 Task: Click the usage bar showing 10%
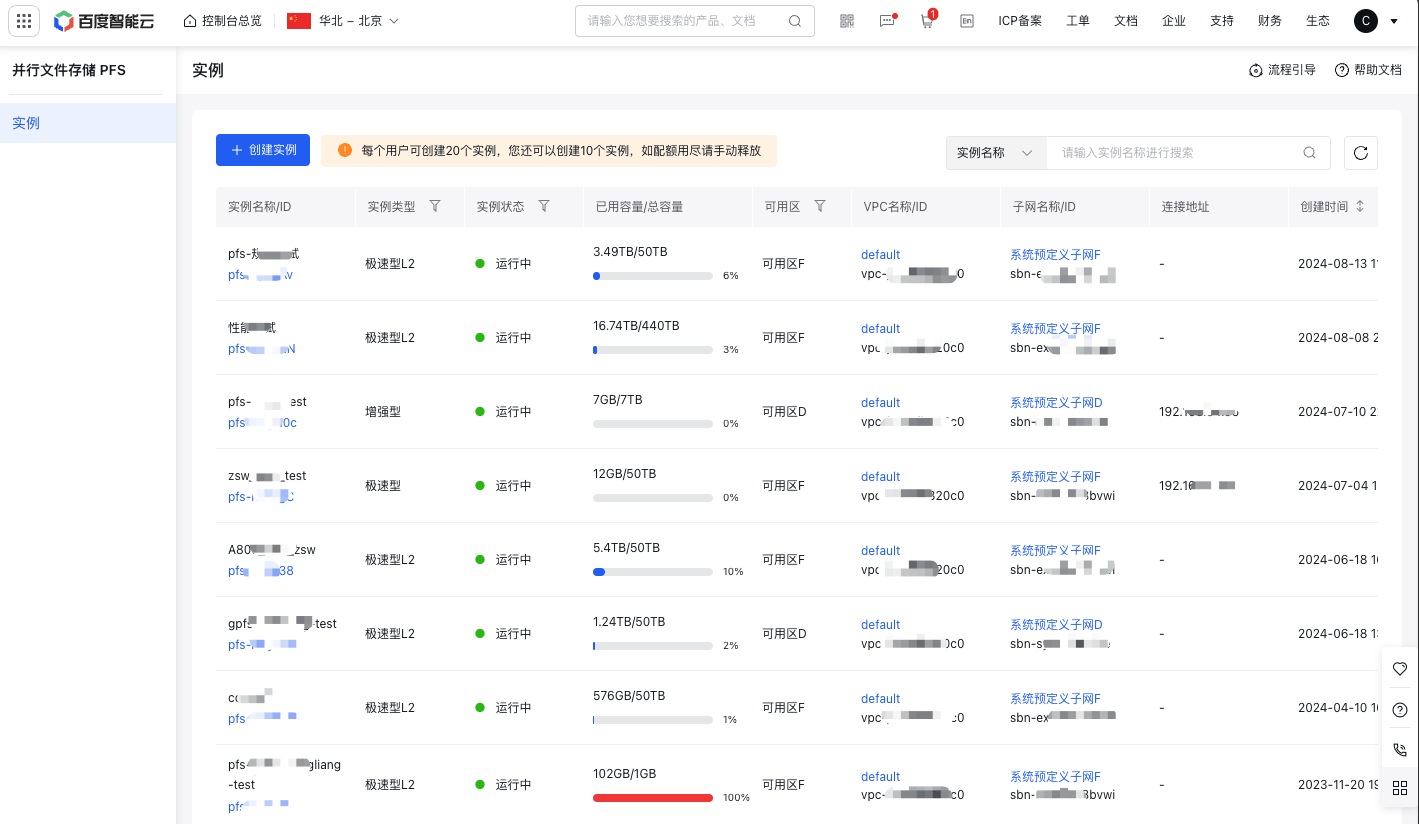tap(653, 571)
